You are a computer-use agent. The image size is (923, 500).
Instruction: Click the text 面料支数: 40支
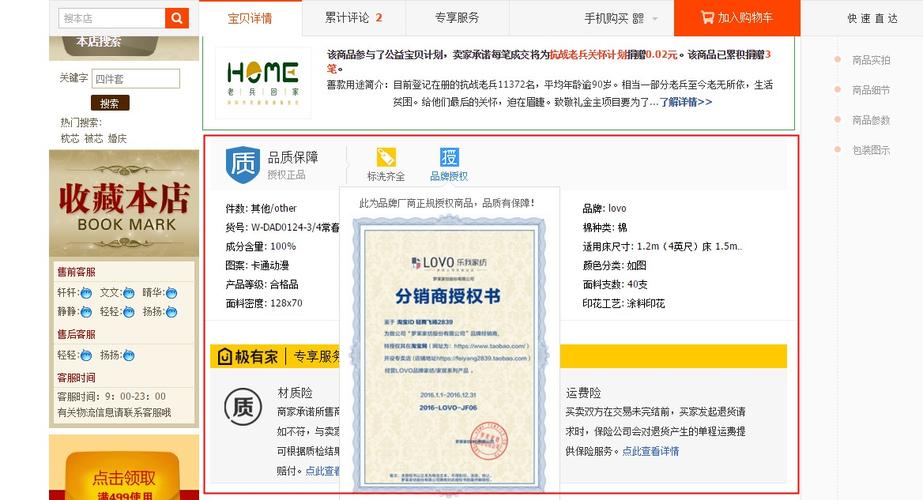tap(615, 284)
